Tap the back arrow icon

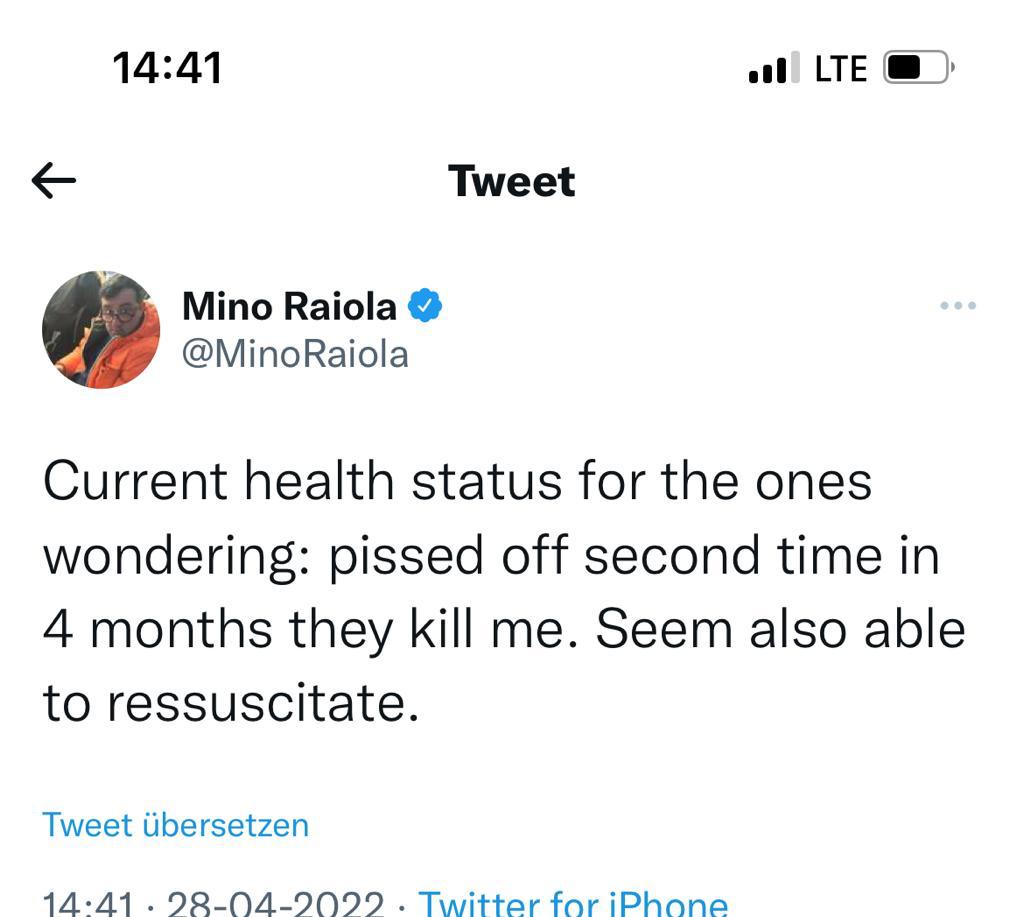pos(54,181)
